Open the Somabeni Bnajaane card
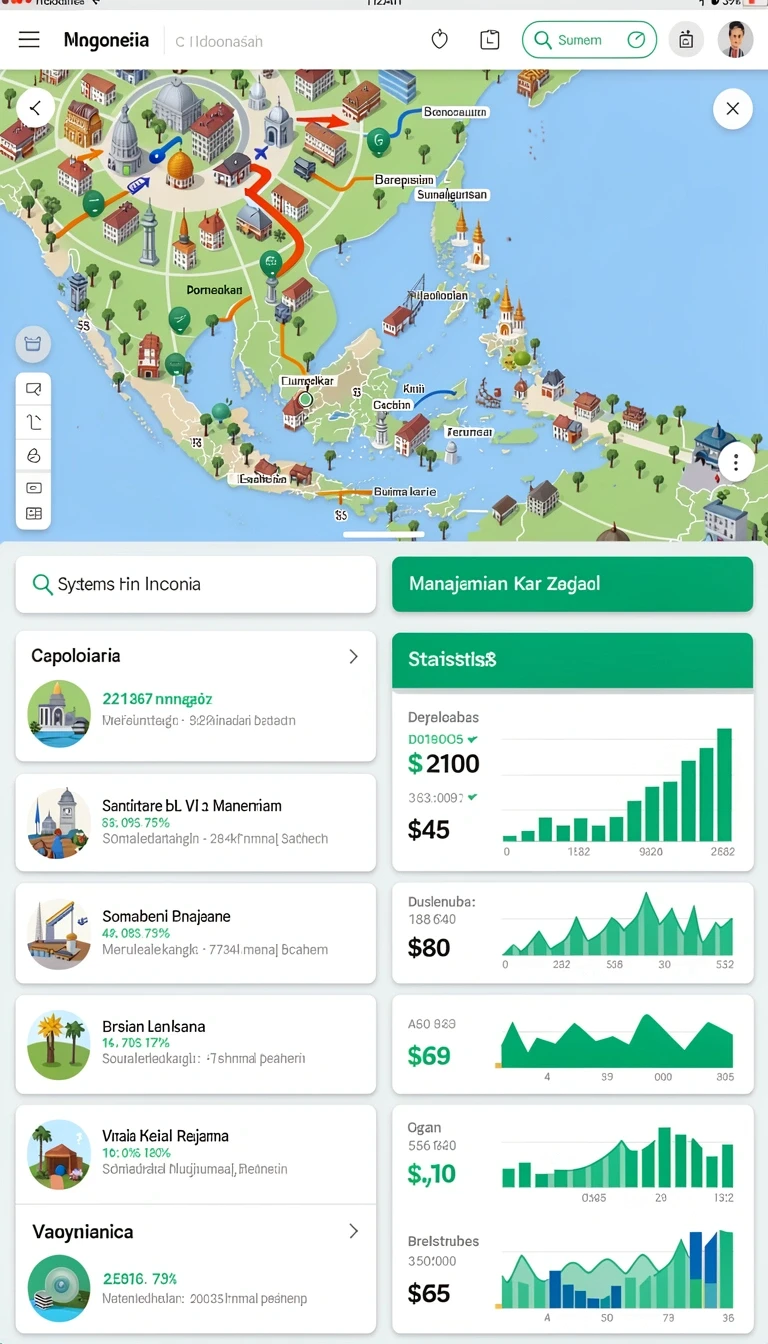The height and width of the screenshot is (1344, 768). [196, 933]
